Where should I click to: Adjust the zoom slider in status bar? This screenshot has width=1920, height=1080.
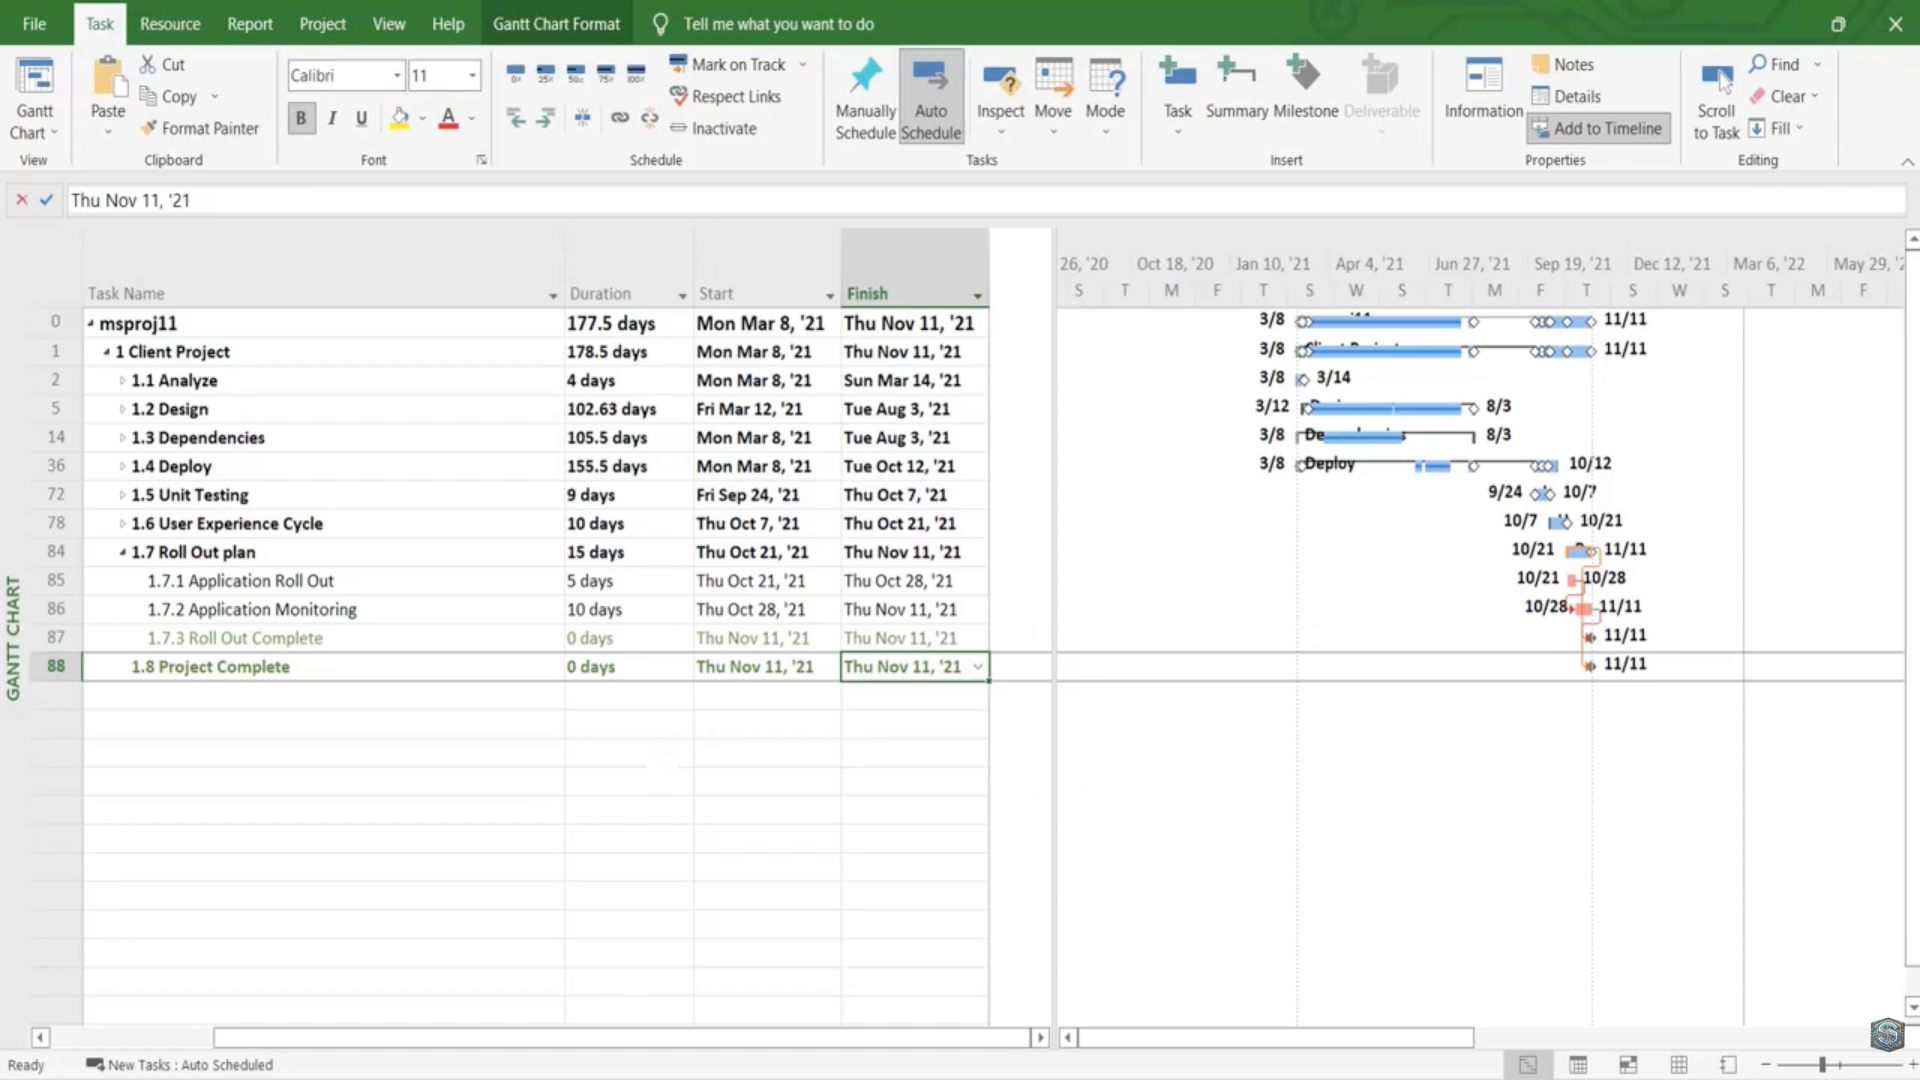[x=1822, y=1065]
